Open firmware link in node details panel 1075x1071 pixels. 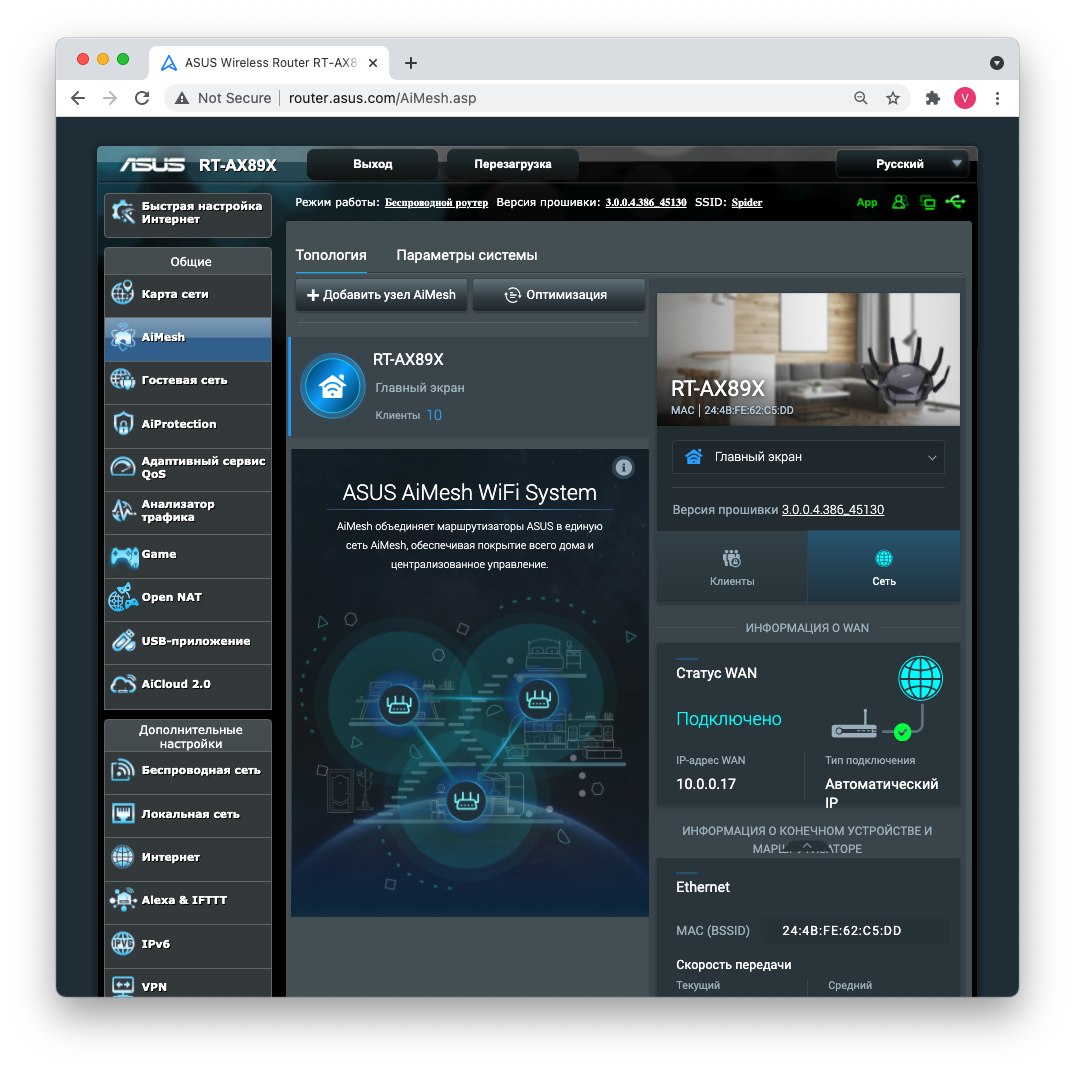(x=832, y=509)
